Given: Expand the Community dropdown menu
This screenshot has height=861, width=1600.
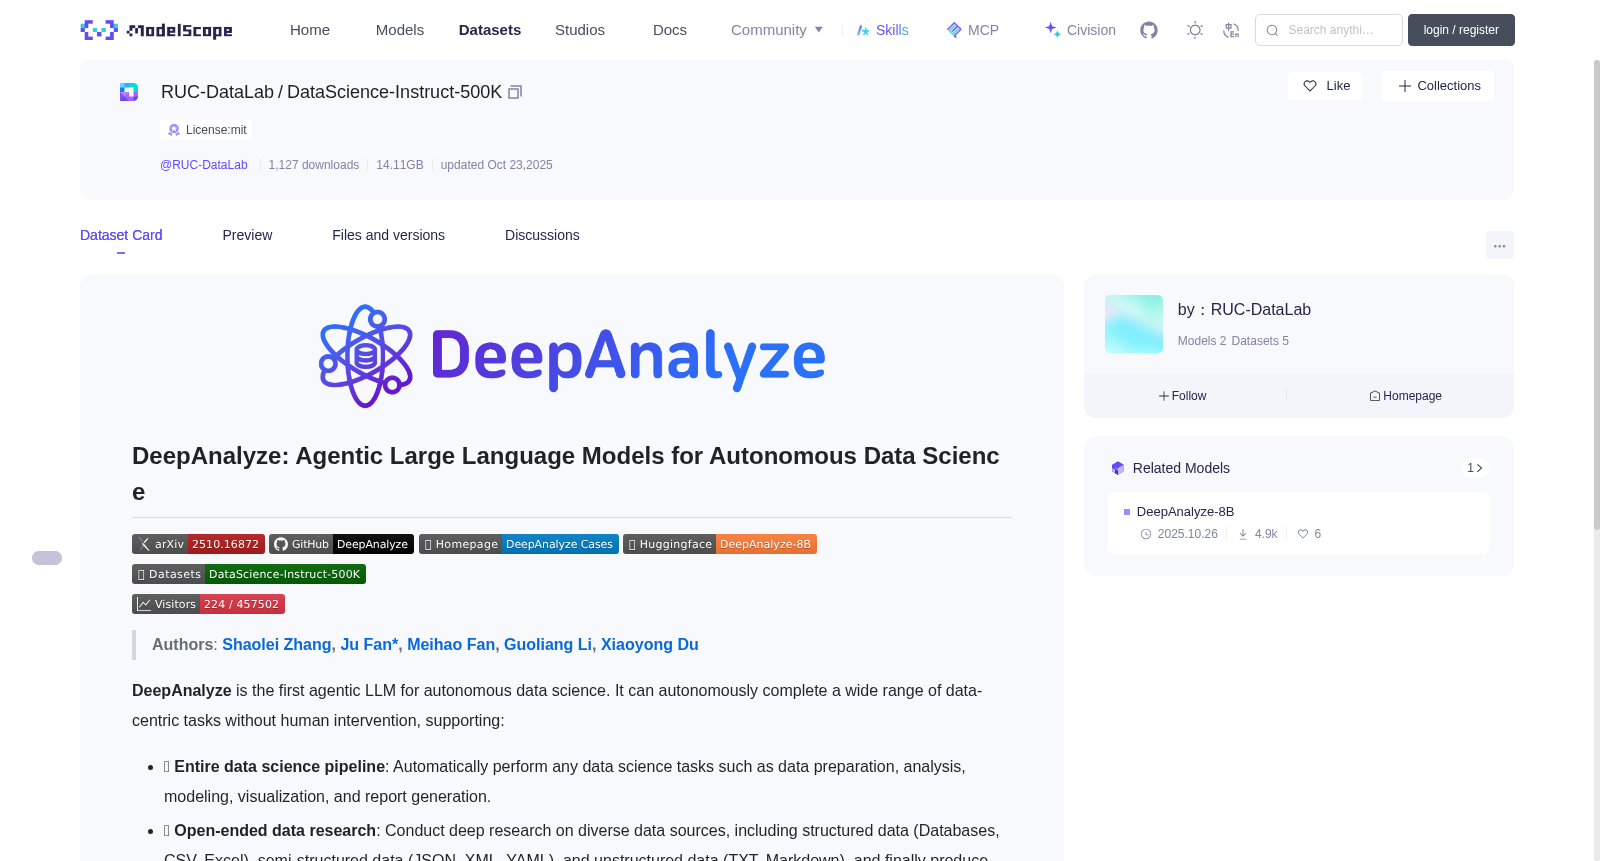Looking at the screenshot, I should tap(777, 30).
